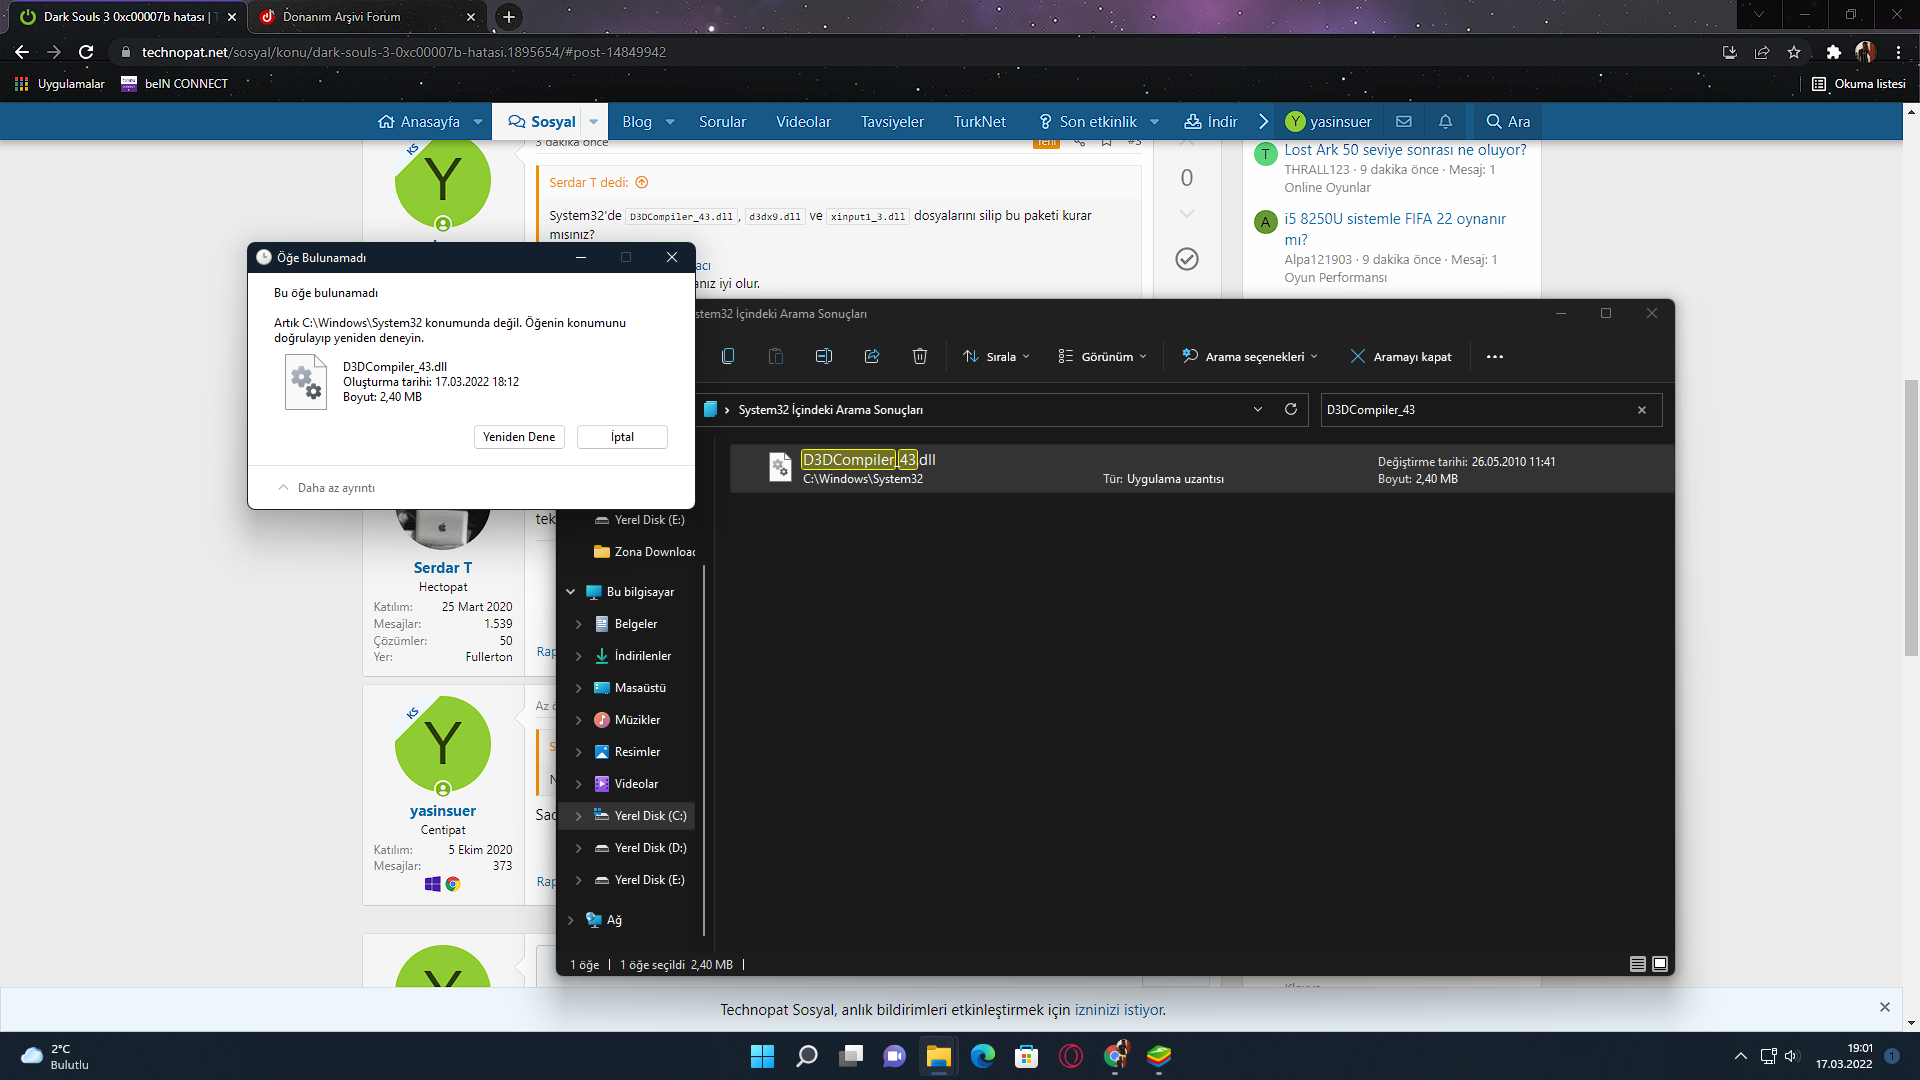Switch to details list view layout
Image resolution: width=1920 pixels, height=1080 pixels.
(x=1637, y=964)
